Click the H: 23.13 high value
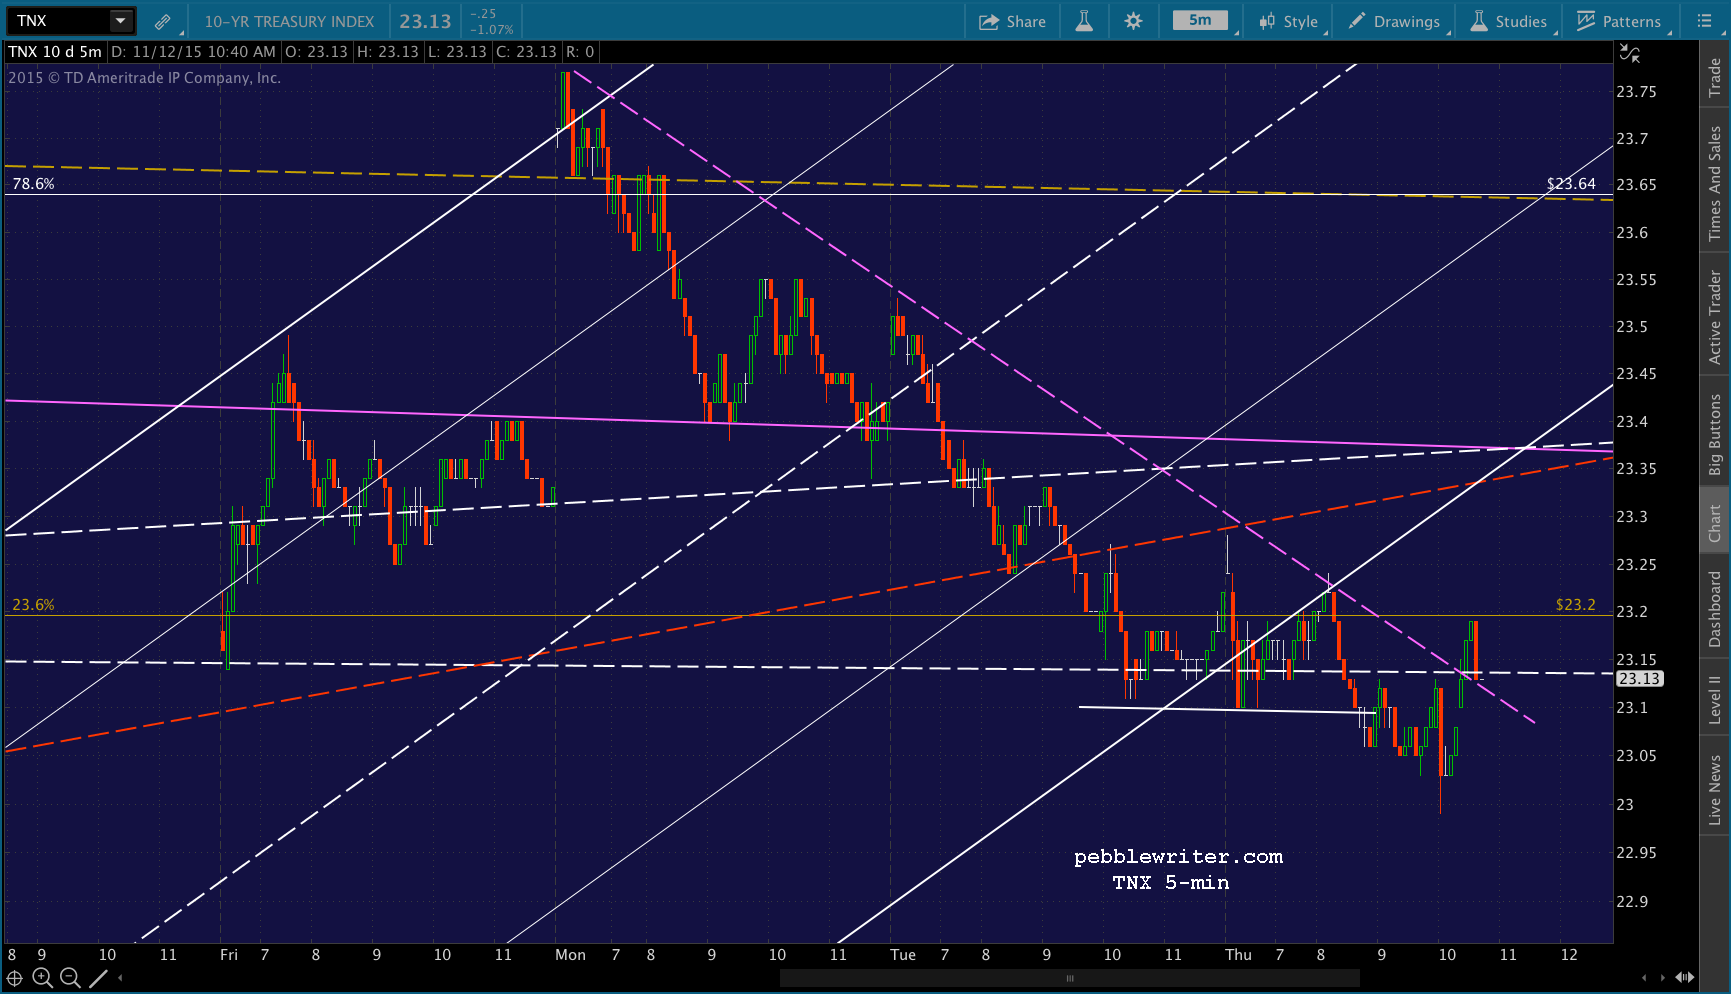This screenshot has width=1731, height=994. (x=387, y=52)
